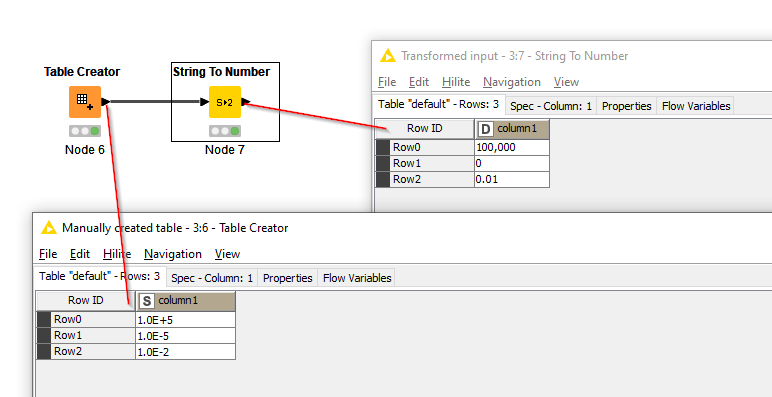Open Hilite menu in String To Number window
Screen dimensions: 772x397
[456, 82]
